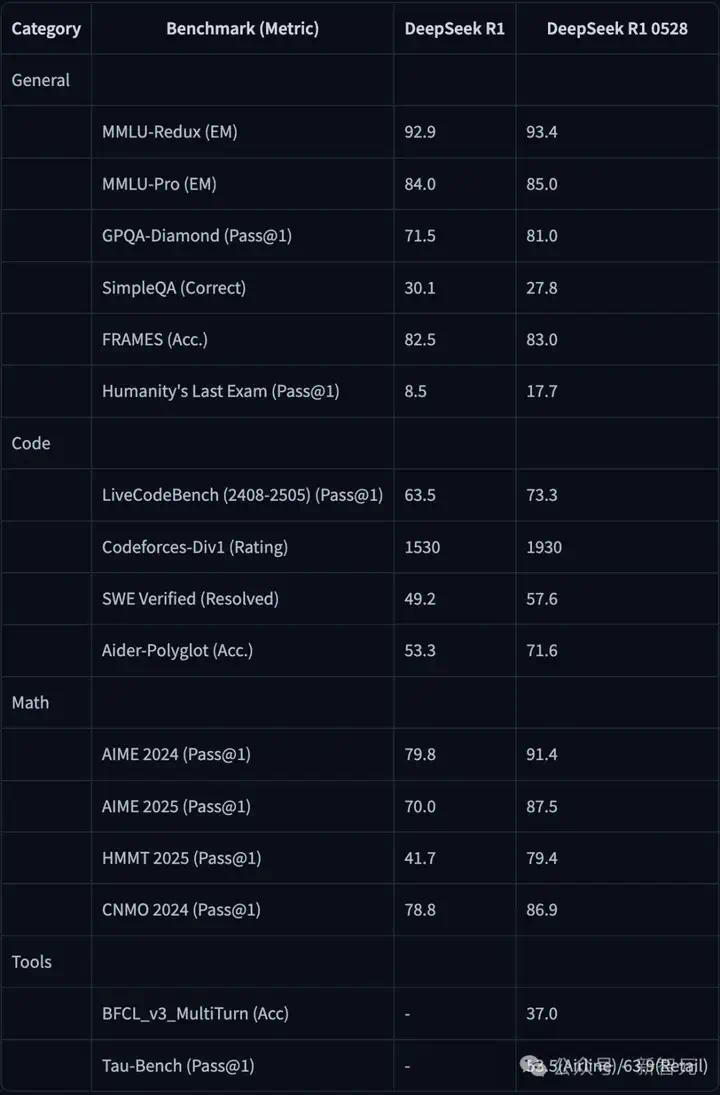The width and height of the screenshot is (720, 1095).
Task: Click the Codeforces-Div1 score 1930
Action: tap(544, 547)
